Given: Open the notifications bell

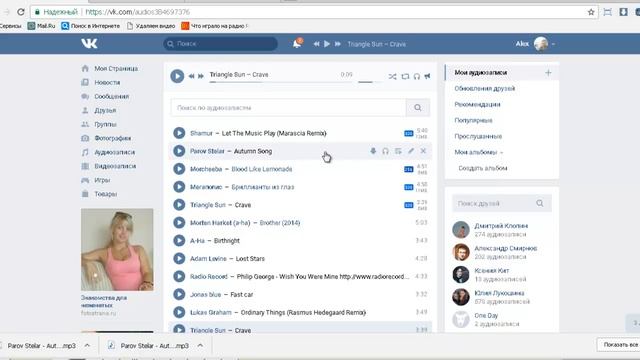Looking at the screenshot, I should [297, 44].
